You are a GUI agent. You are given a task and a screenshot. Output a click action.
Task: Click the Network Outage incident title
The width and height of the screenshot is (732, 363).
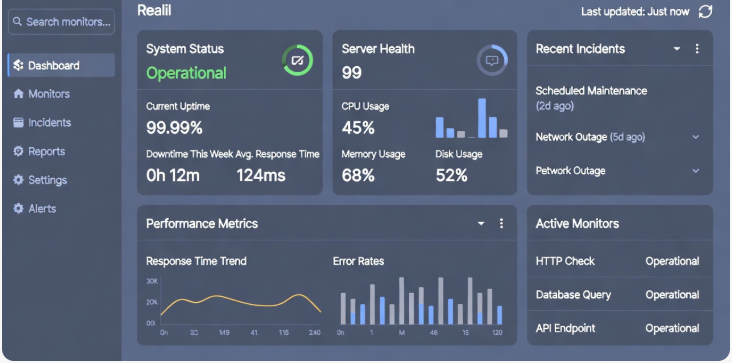571,137
